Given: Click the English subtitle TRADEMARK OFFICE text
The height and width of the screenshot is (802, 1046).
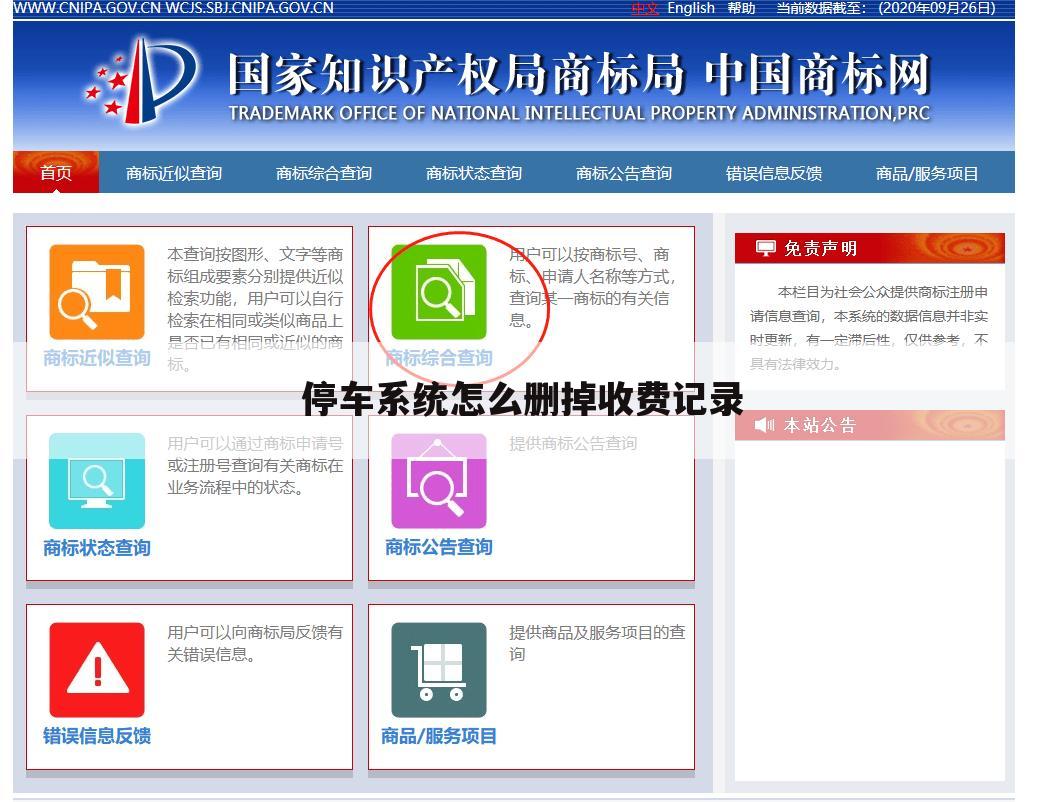Looking at the screenshot, I should [x=579, y=113].
